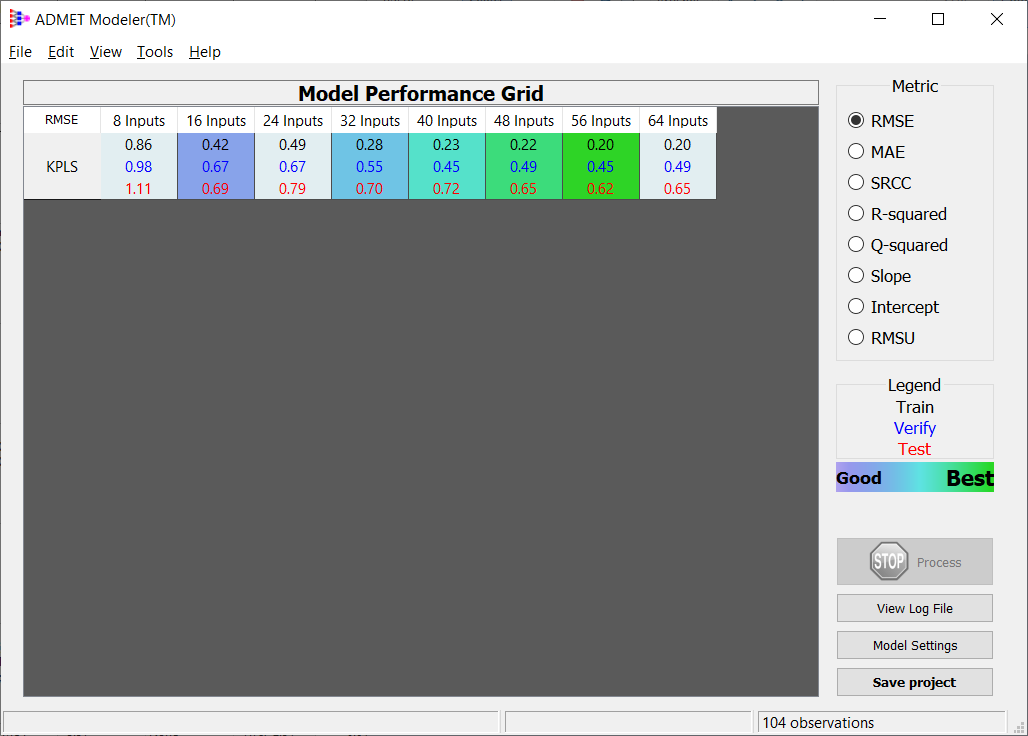Open Model Settings
Viewport: 1028px width, 736px height.
pyautogui.click(x=915, y=646)
